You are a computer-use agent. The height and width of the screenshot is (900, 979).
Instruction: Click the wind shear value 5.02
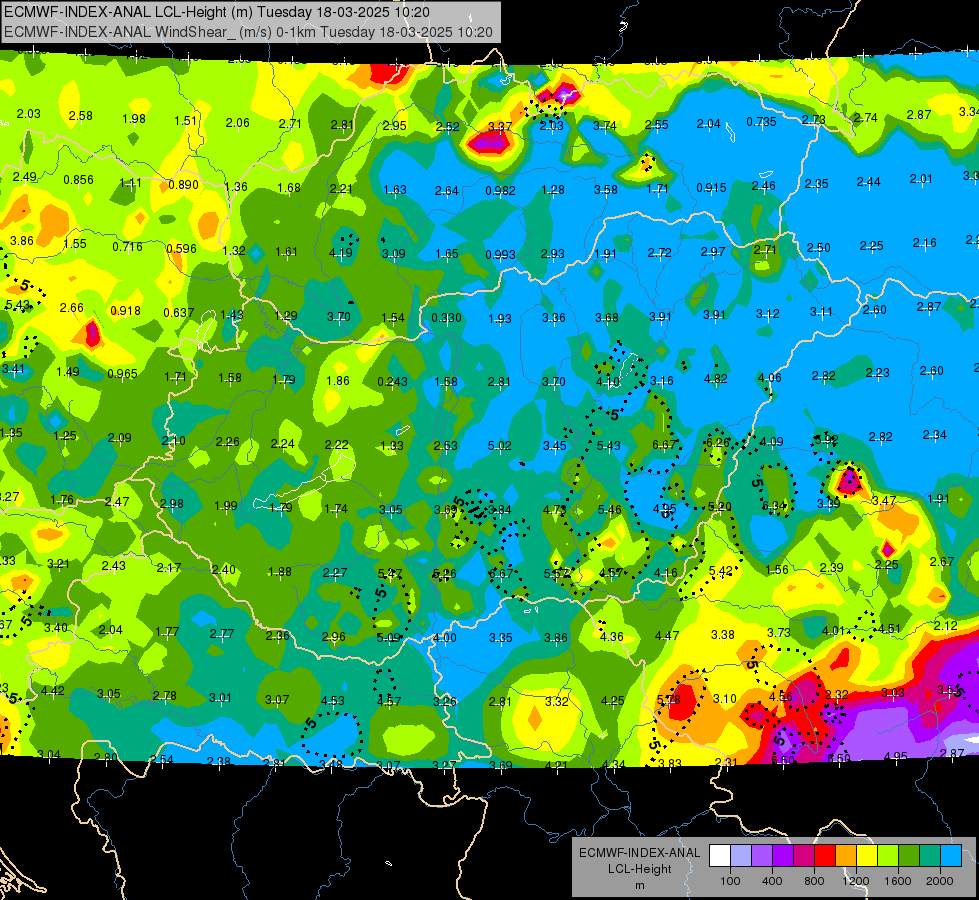click(x=499, y=446)
